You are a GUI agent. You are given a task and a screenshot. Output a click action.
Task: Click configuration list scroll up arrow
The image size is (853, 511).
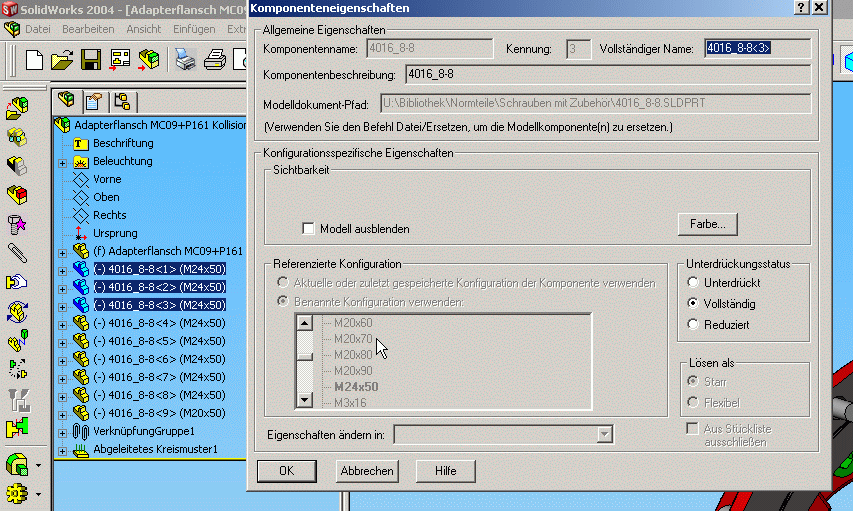click(x=305, y=323)
